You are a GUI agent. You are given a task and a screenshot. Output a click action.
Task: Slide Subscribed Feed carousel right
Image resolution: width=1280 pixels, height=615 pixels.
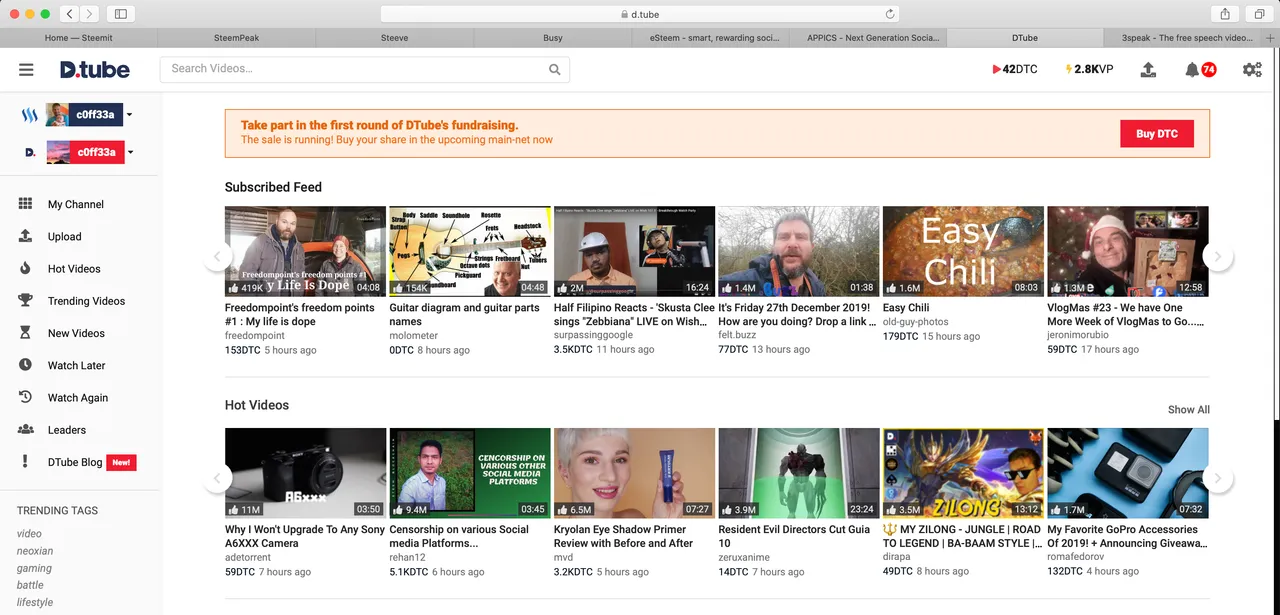coord(1217,256)
